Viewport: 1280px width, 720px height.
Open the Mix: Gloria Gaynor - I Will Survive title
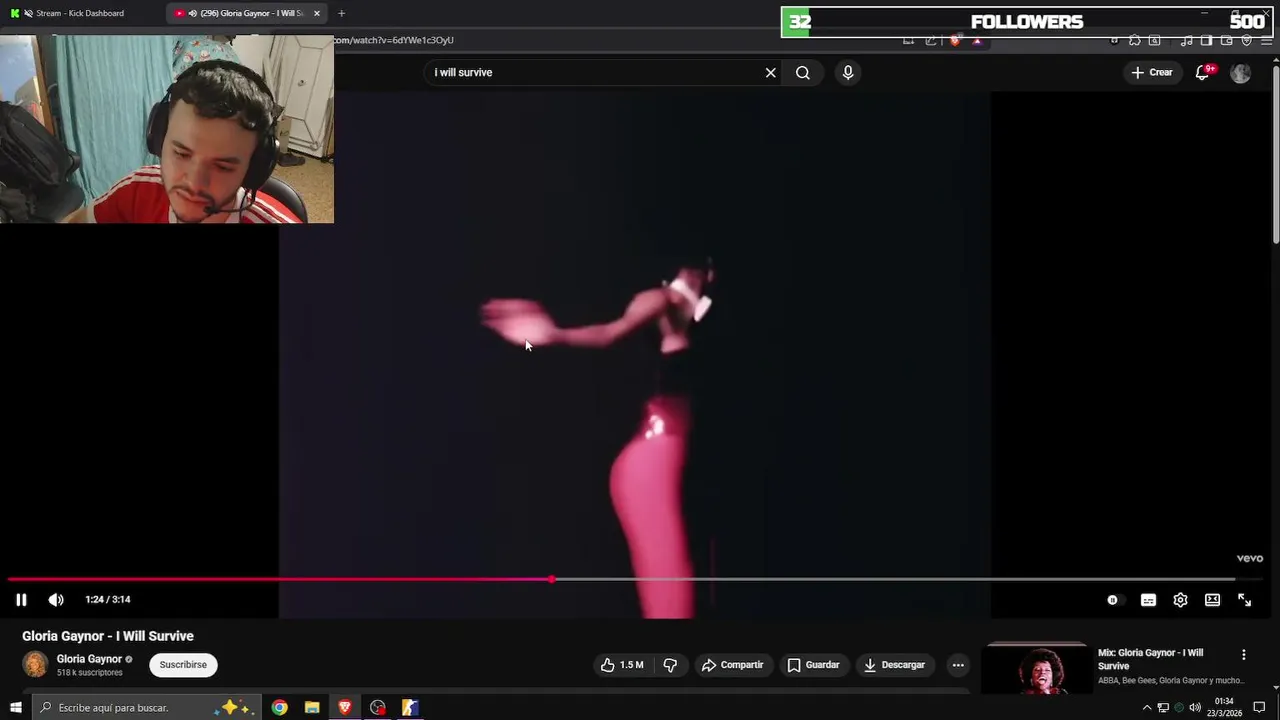pyautogui.click(x=1150, y=659)
